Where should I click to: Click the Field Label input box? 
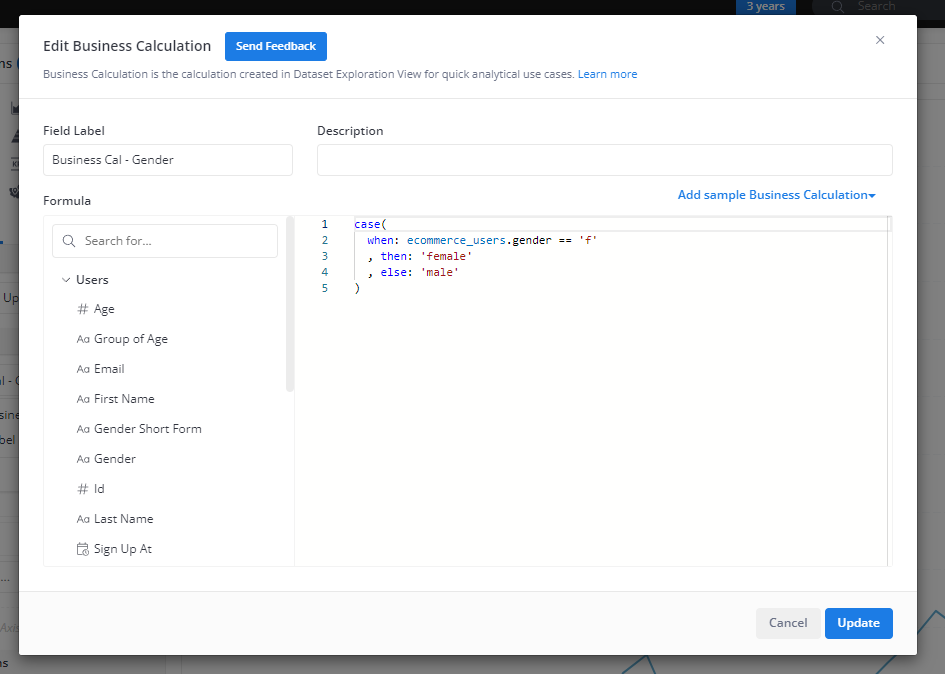(x=168, y=160)
